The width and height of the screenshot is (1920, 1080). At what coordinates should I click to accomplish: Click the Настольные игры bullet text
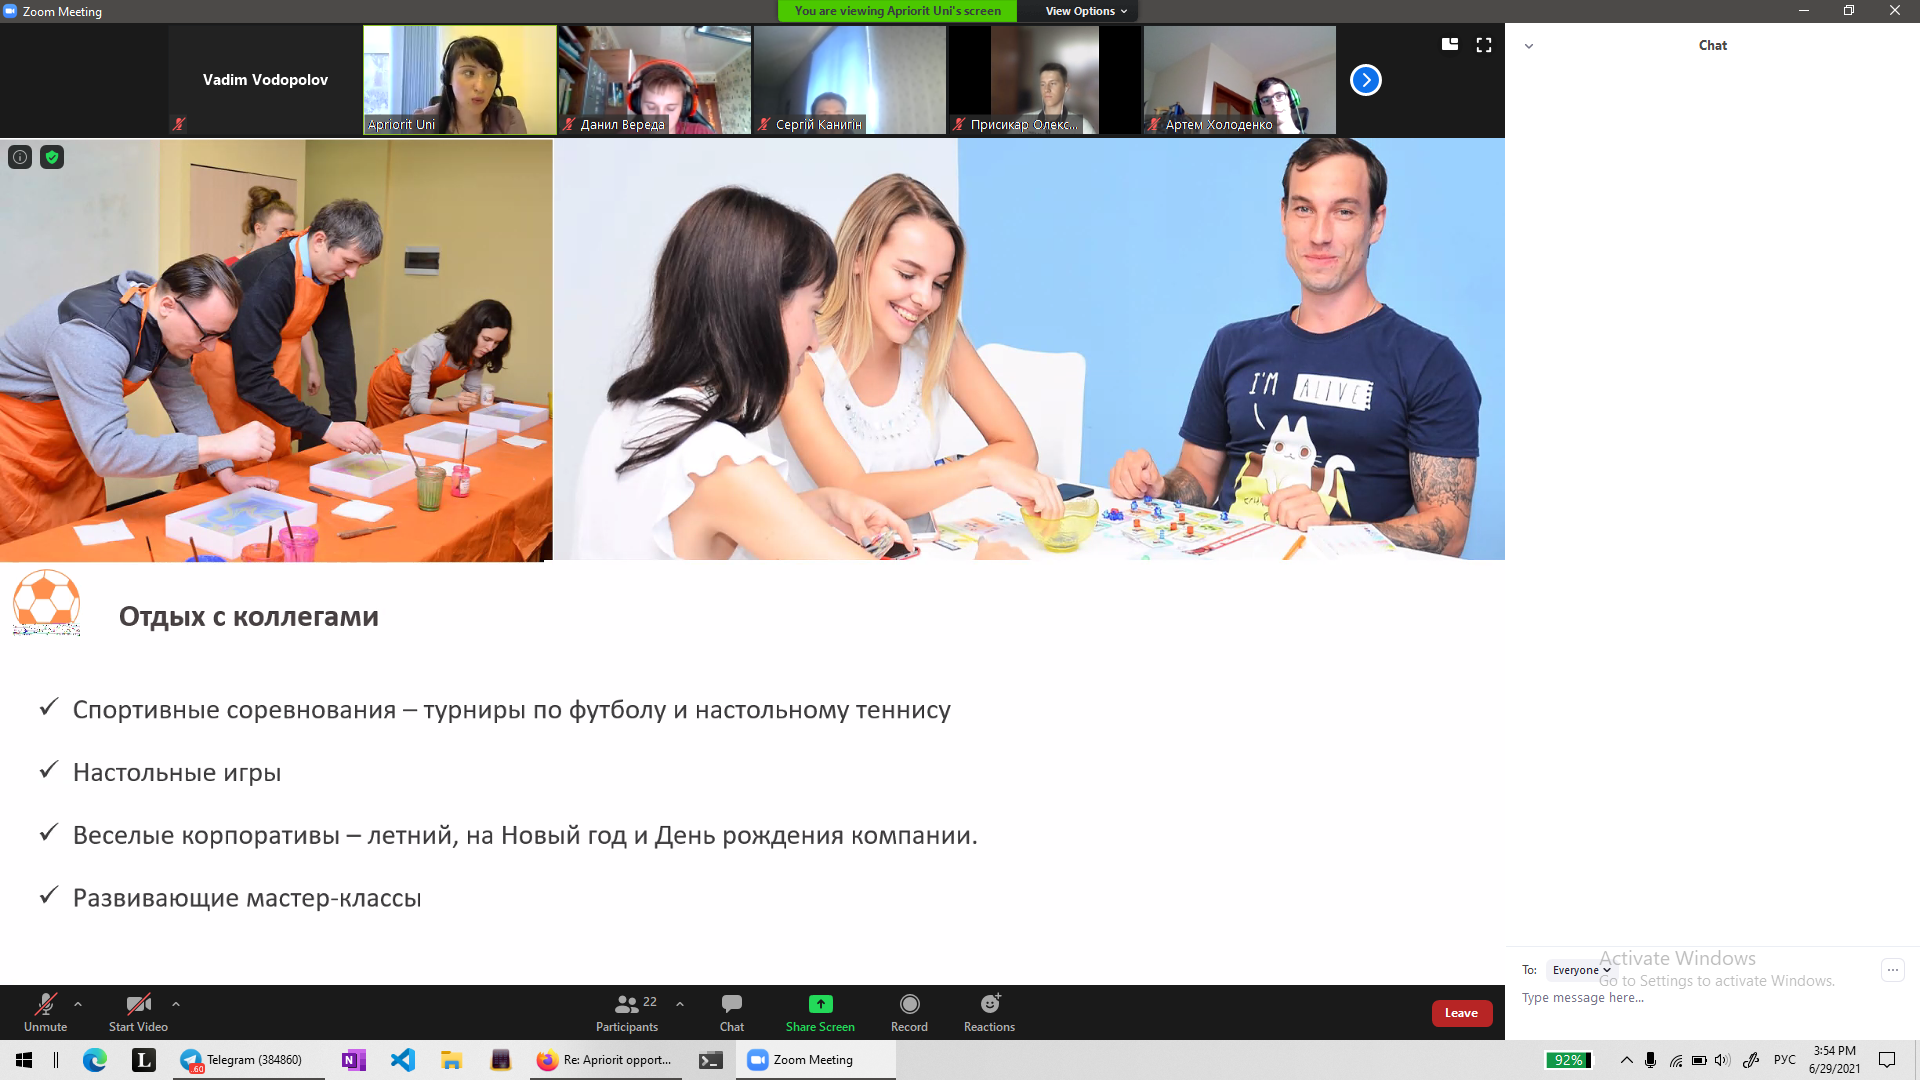[x=177, y=773]
